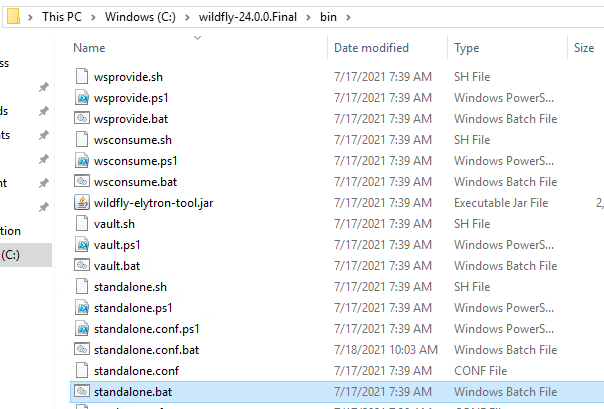Select the file name standalone.conf
604x409 pixels.
coord(136,371)
